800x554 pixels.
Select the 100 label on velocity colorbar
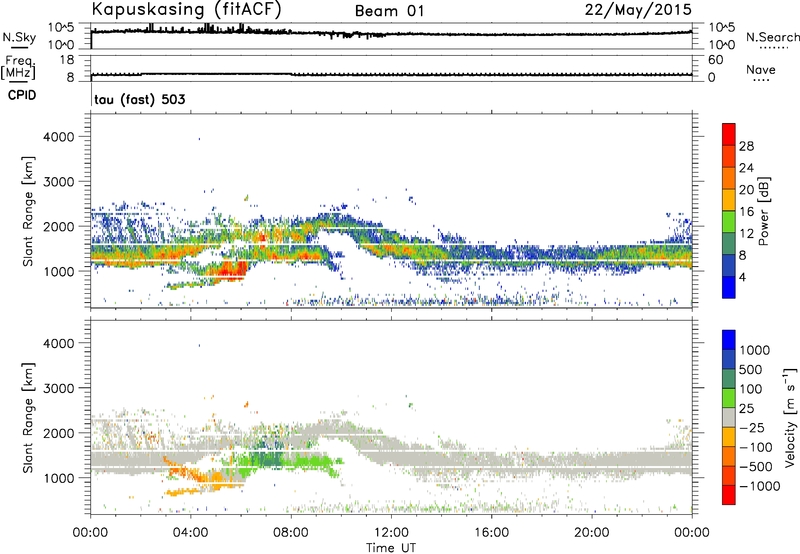pos(751,389)
